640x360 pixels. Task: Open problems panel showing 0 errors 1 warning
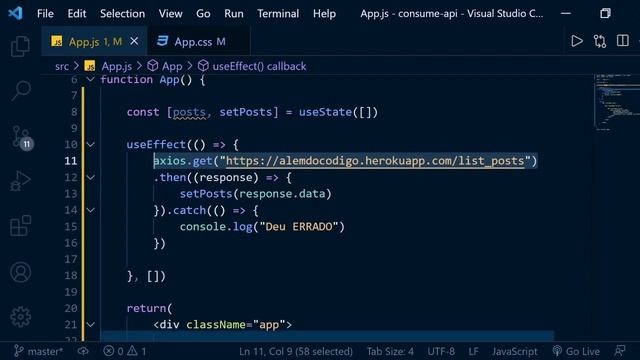coord(125,351)
